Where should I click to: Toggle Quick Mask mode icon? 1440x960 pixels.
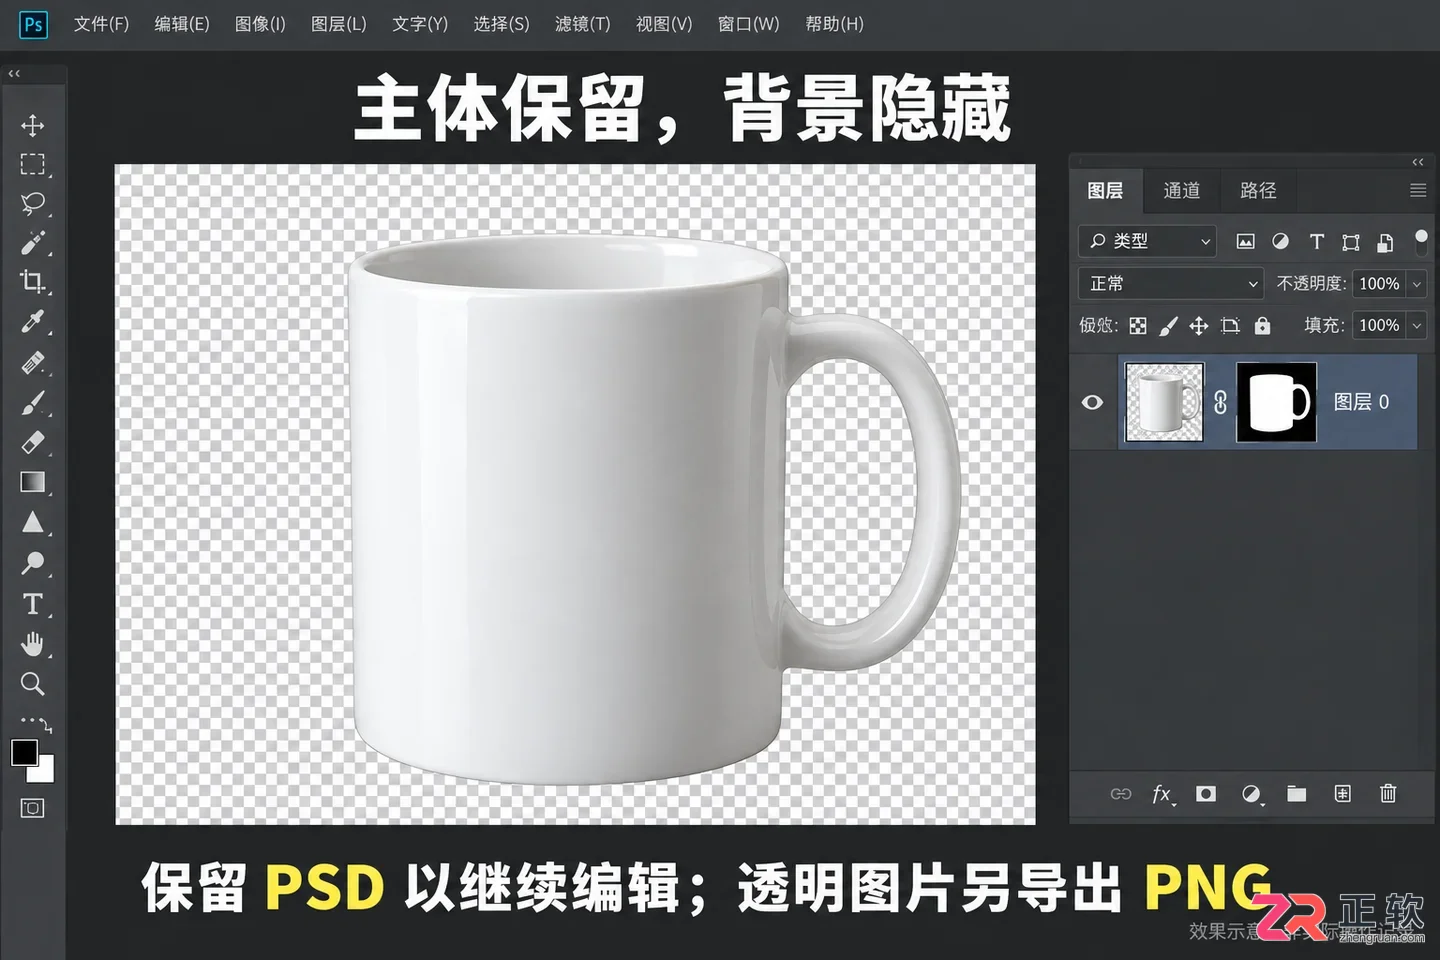tap(32, 808)
